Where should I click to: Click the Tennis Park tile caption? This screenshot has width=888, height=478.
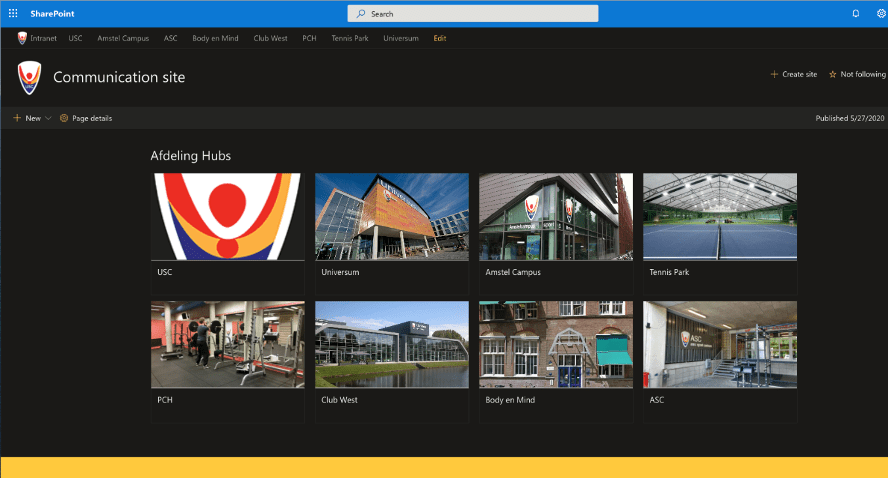[x=669, y=272]
